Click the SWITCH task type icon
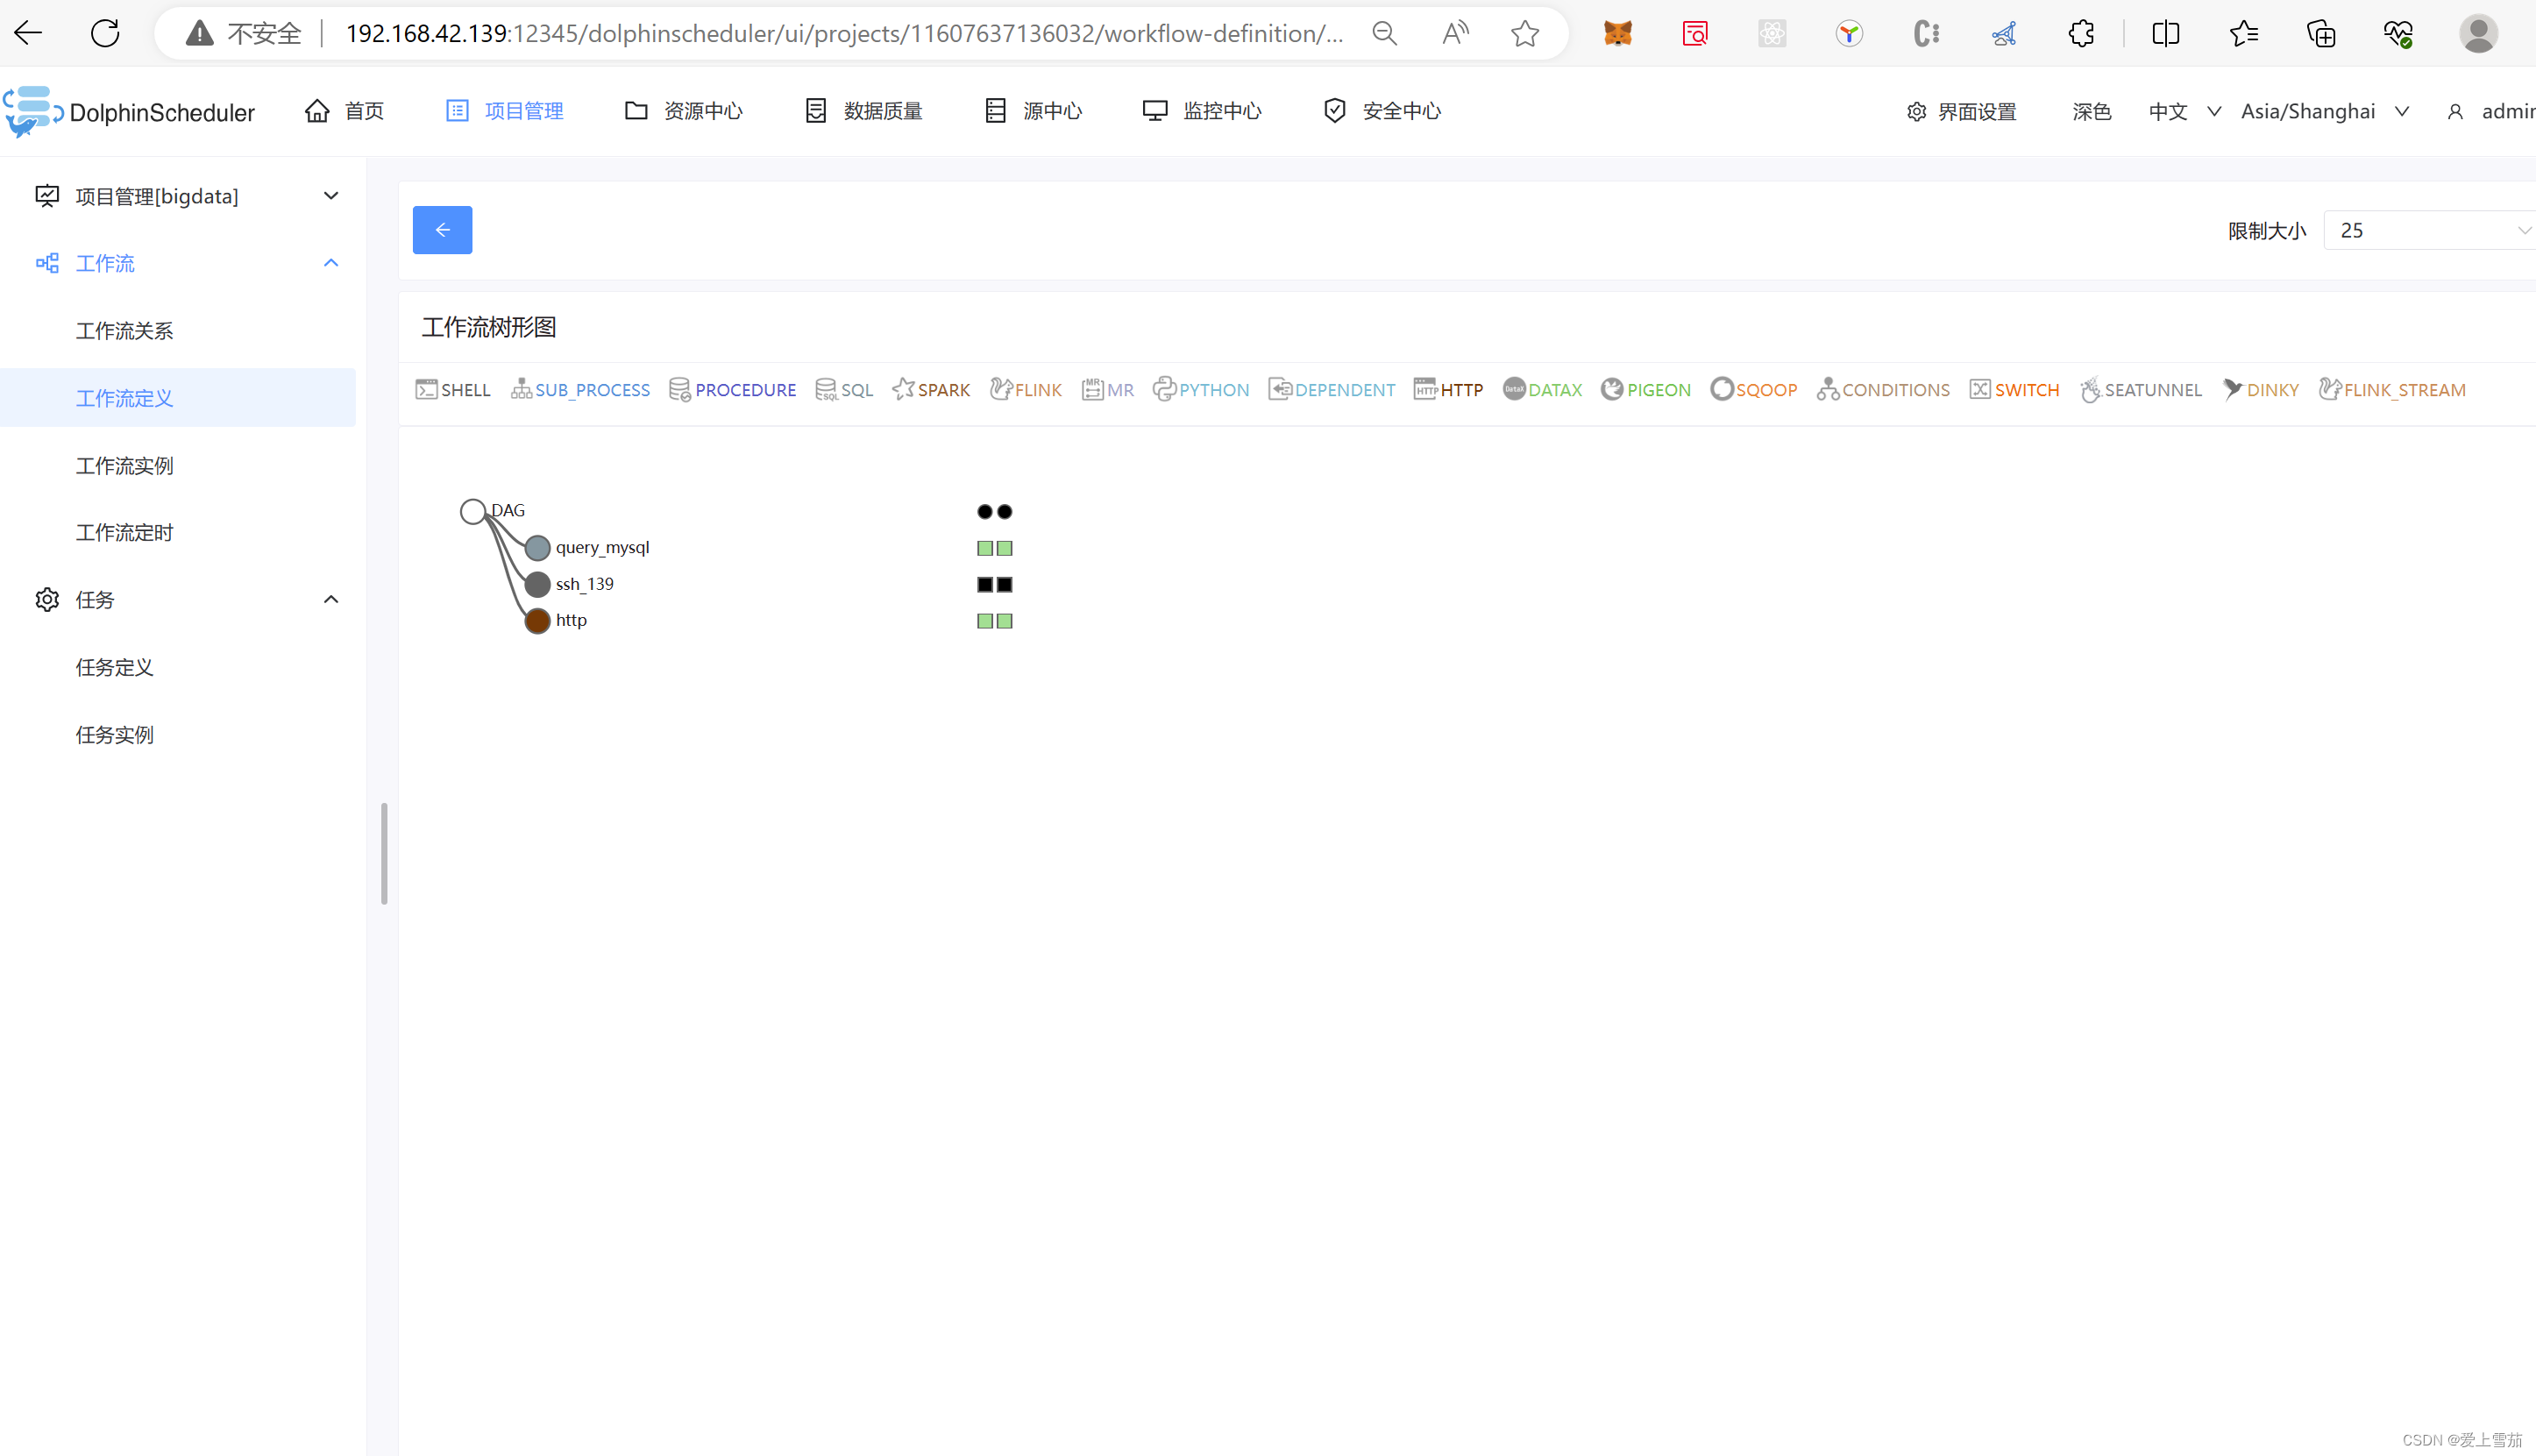Image resolution: width=2536 pixels, height=1456 pixels. pyautogui.click(x=1980, y=390)
